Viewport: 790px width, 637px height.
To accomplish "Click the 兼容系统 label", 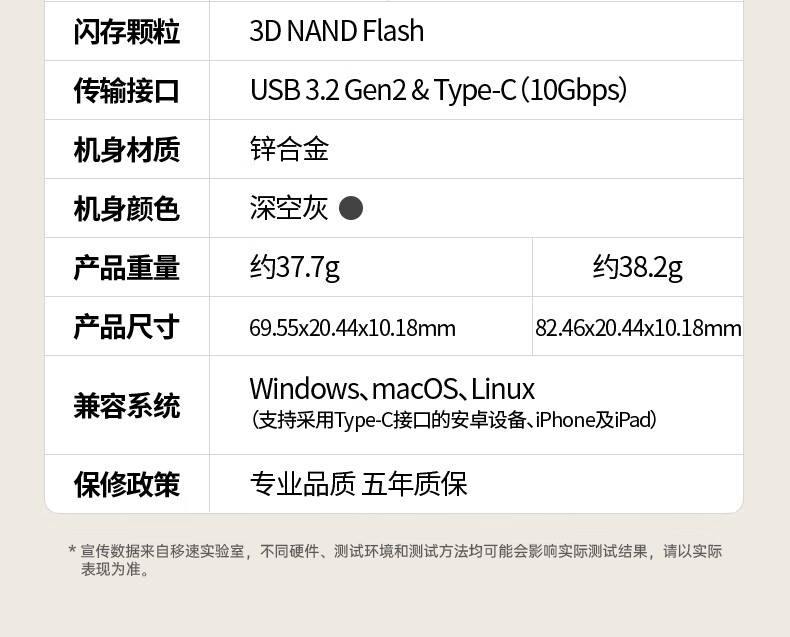I will pyautogui.click(x=126, y=406).
